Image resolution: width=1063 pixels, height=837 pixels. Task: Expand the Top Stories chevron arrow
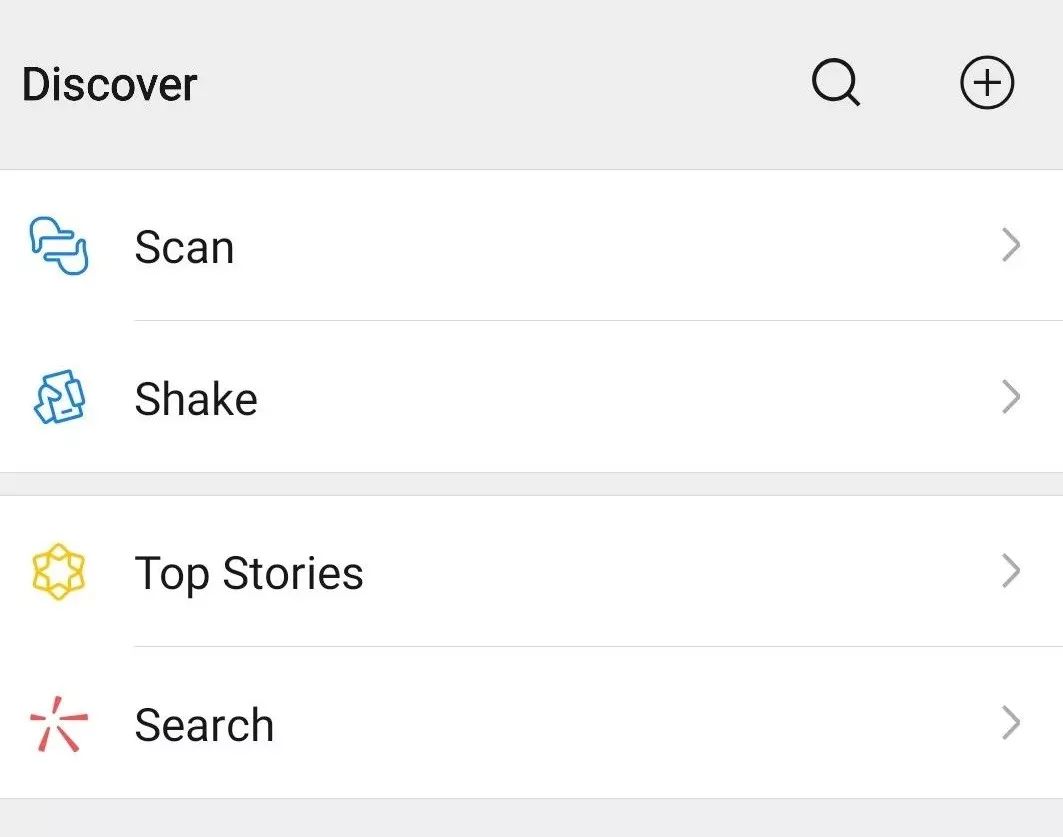pos(1011,571)
